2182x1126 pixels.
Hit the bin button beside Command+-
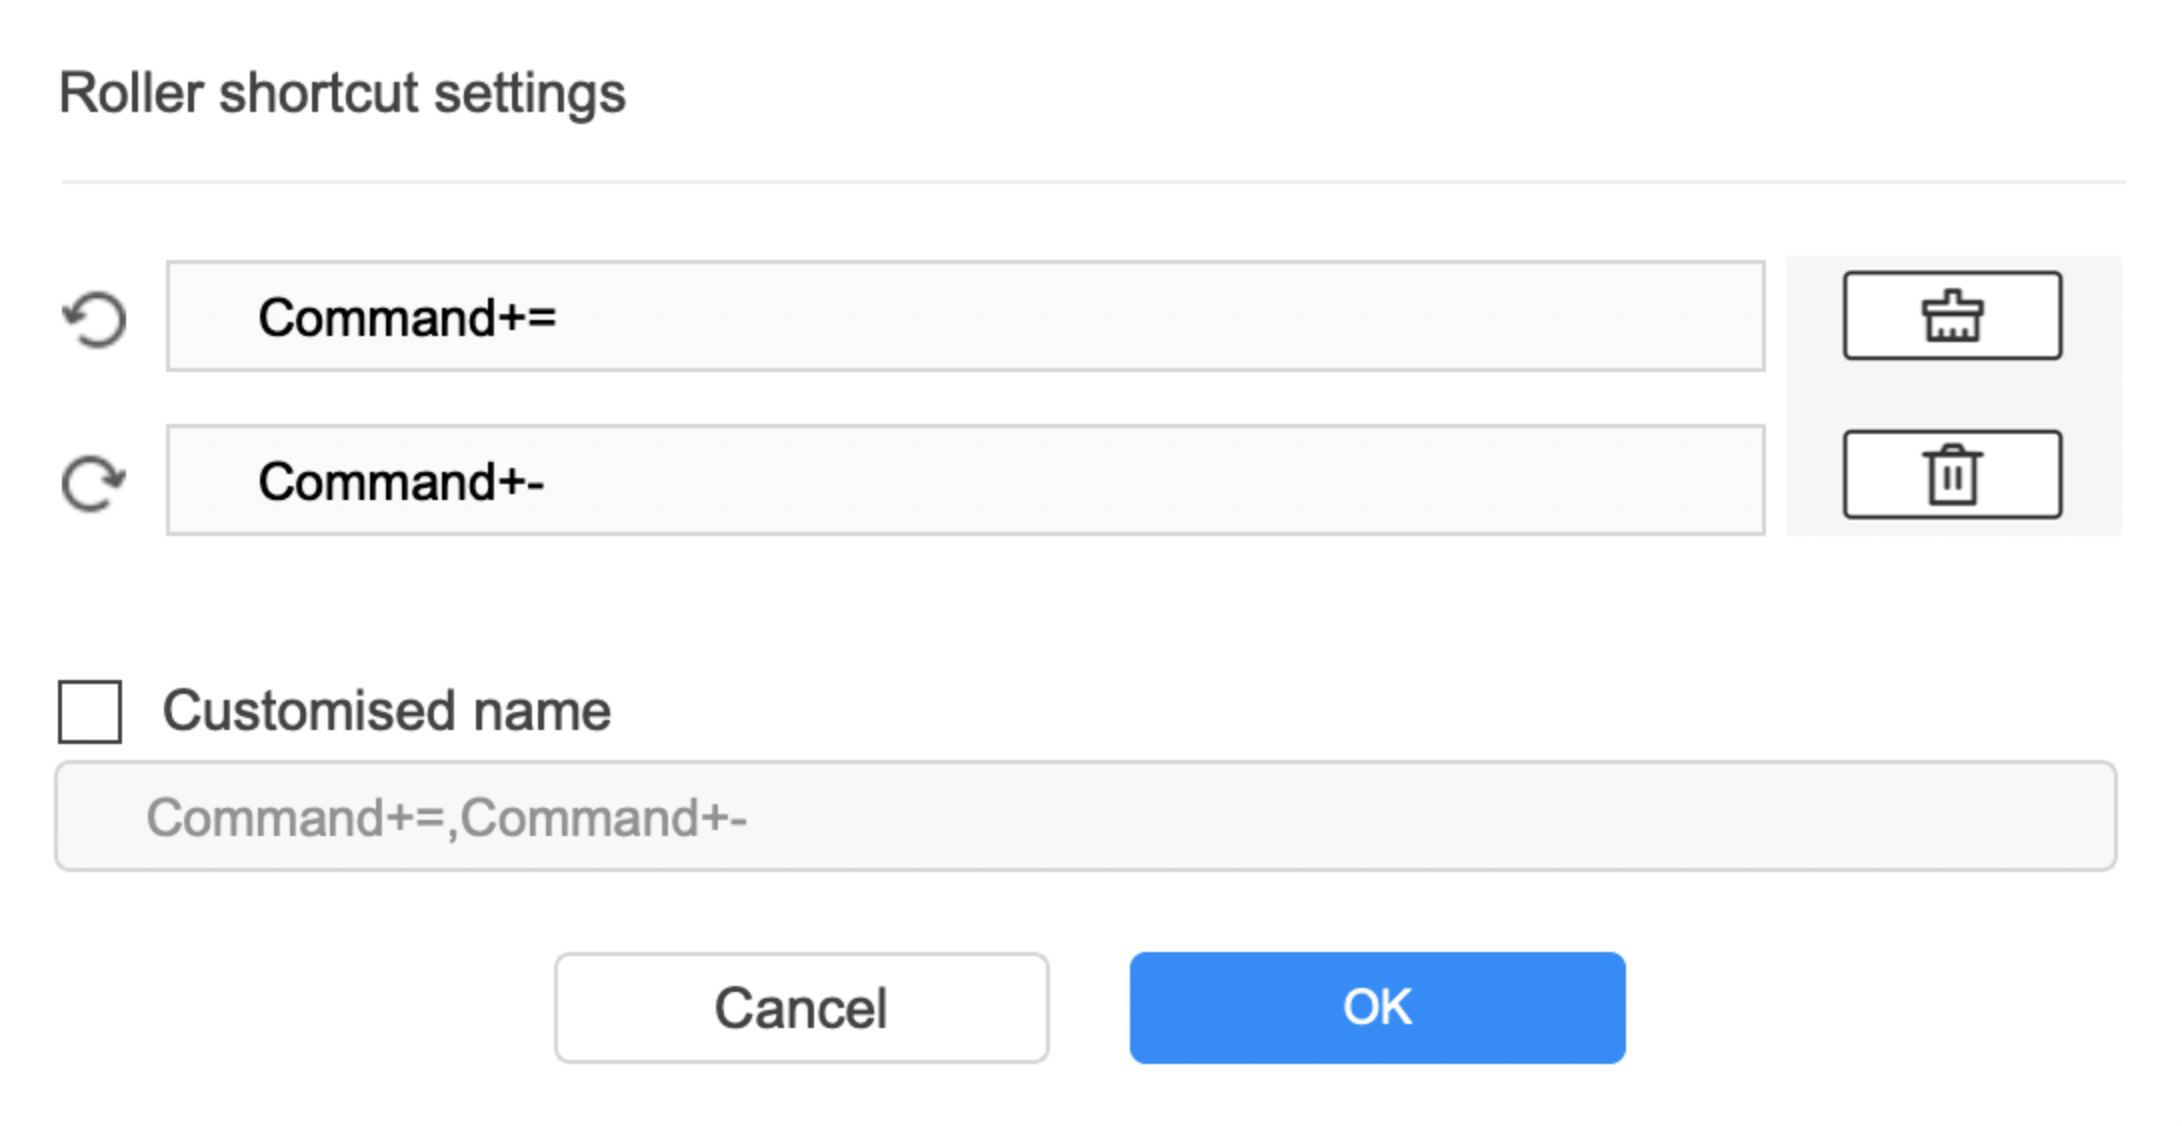[x=1952, y=475]
